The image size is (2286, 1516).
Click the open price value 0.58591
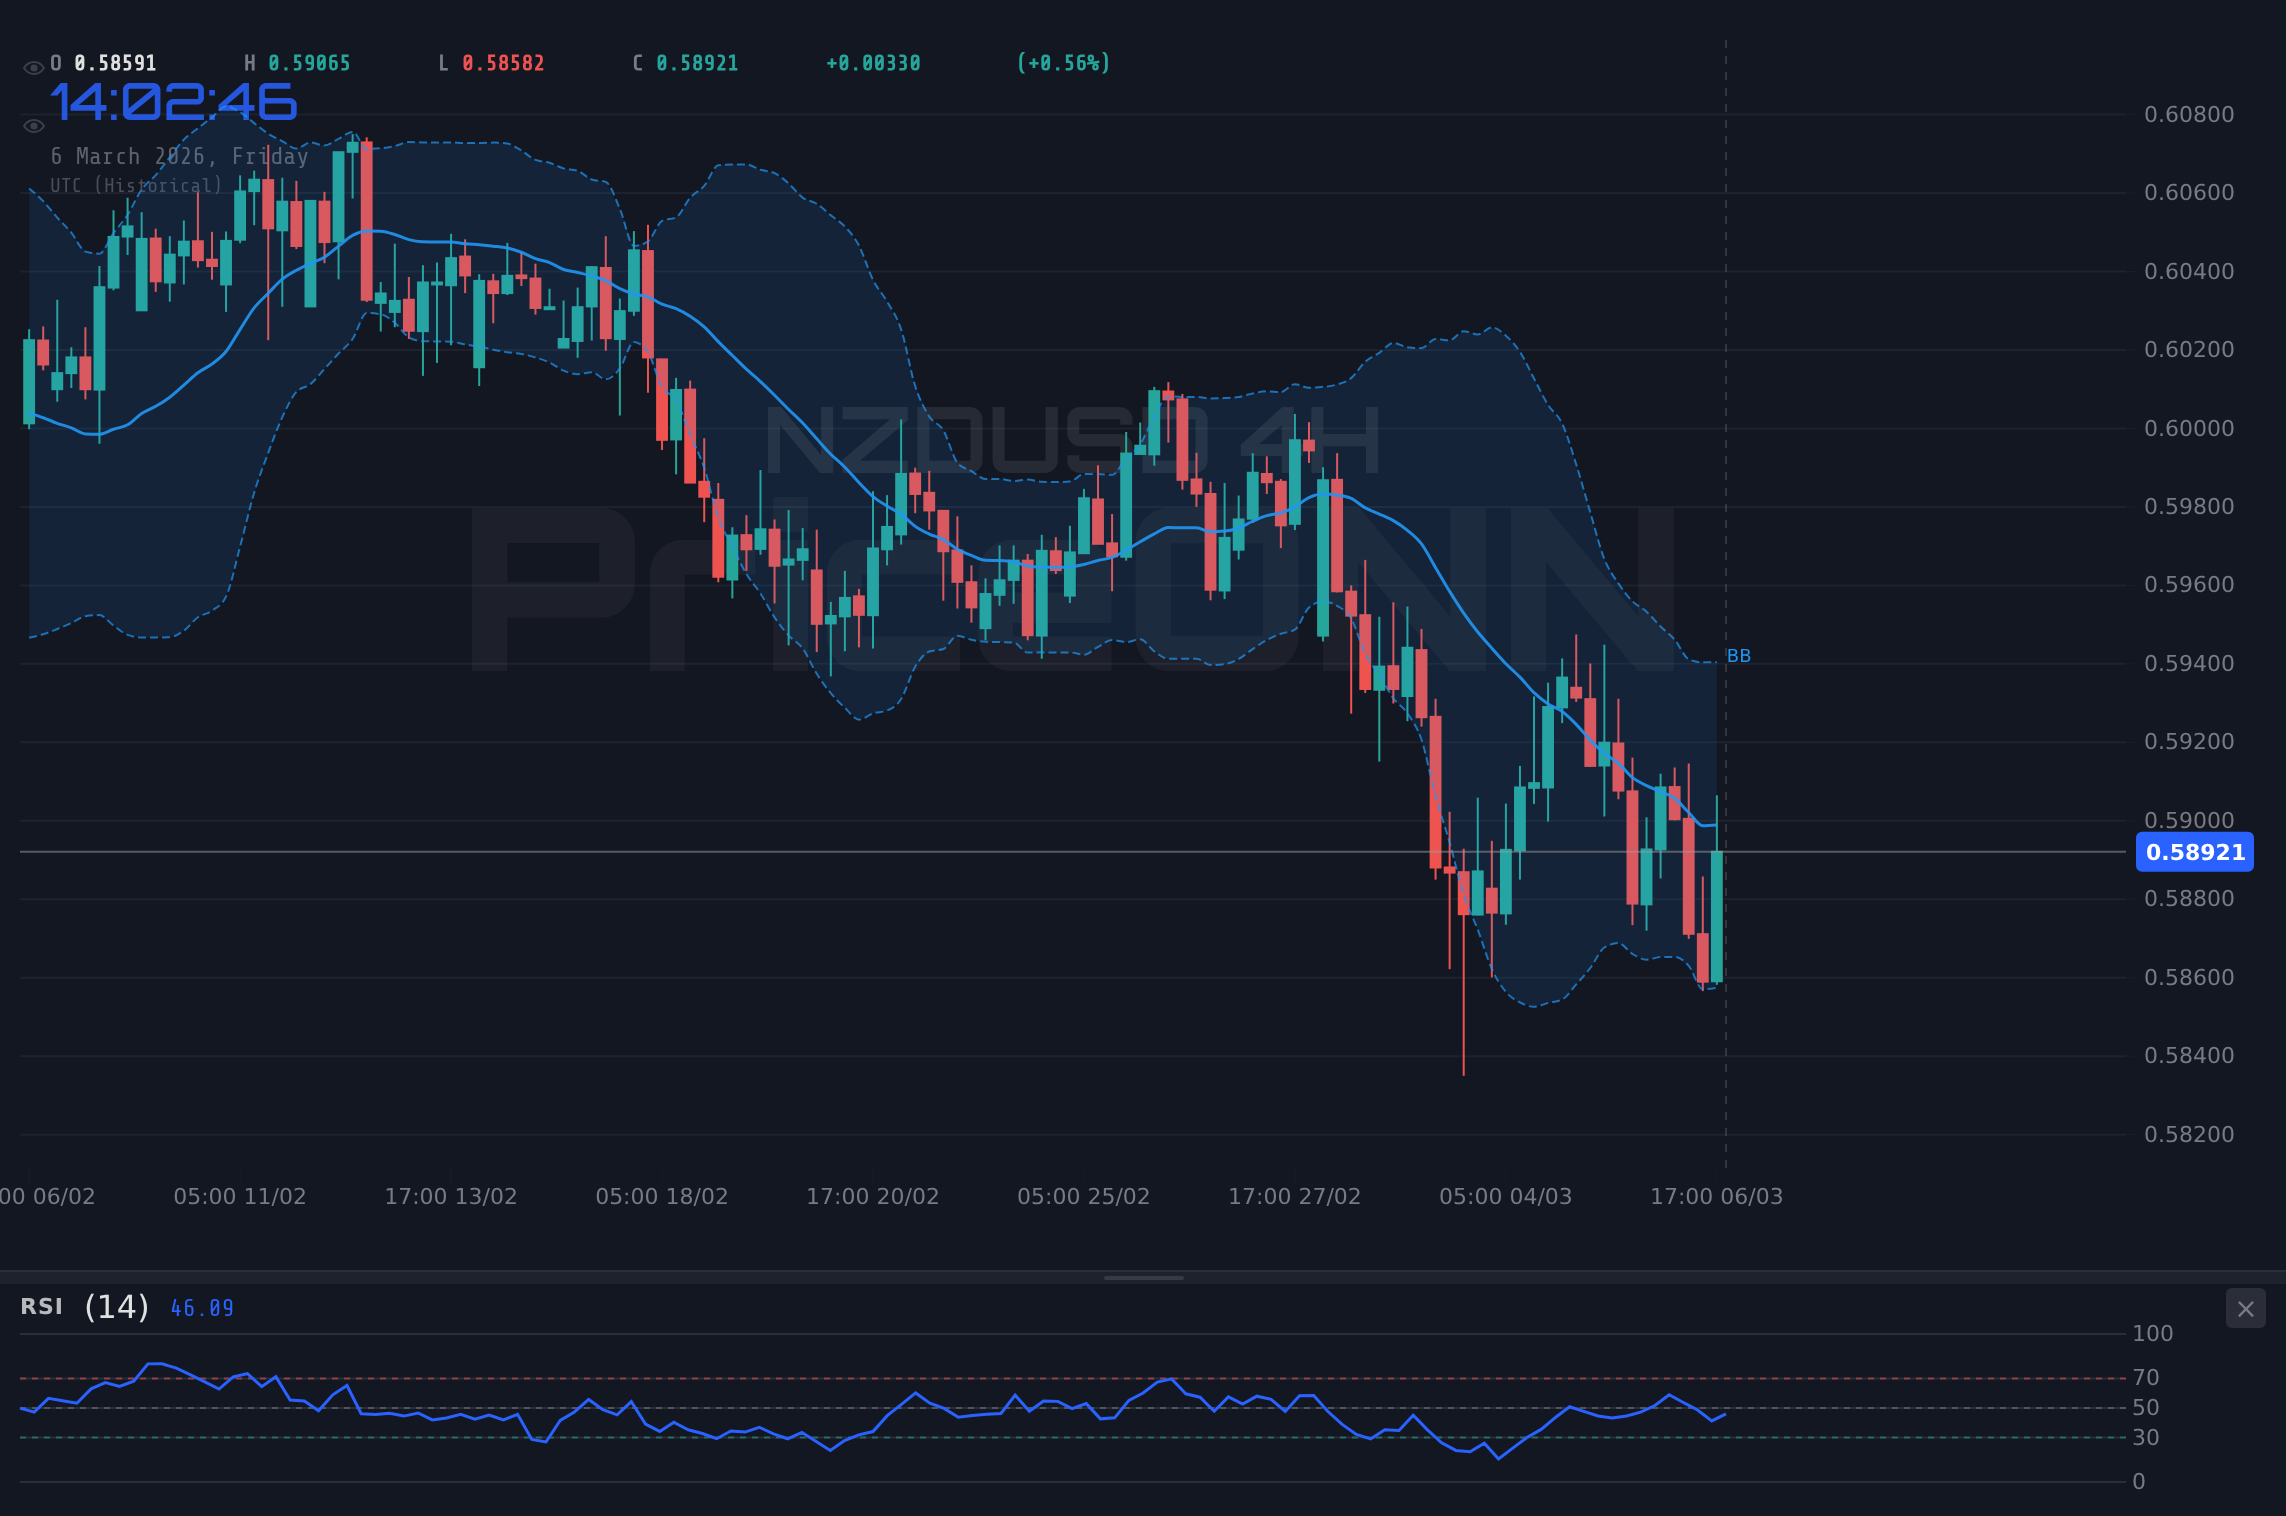[x=115, y=63]
